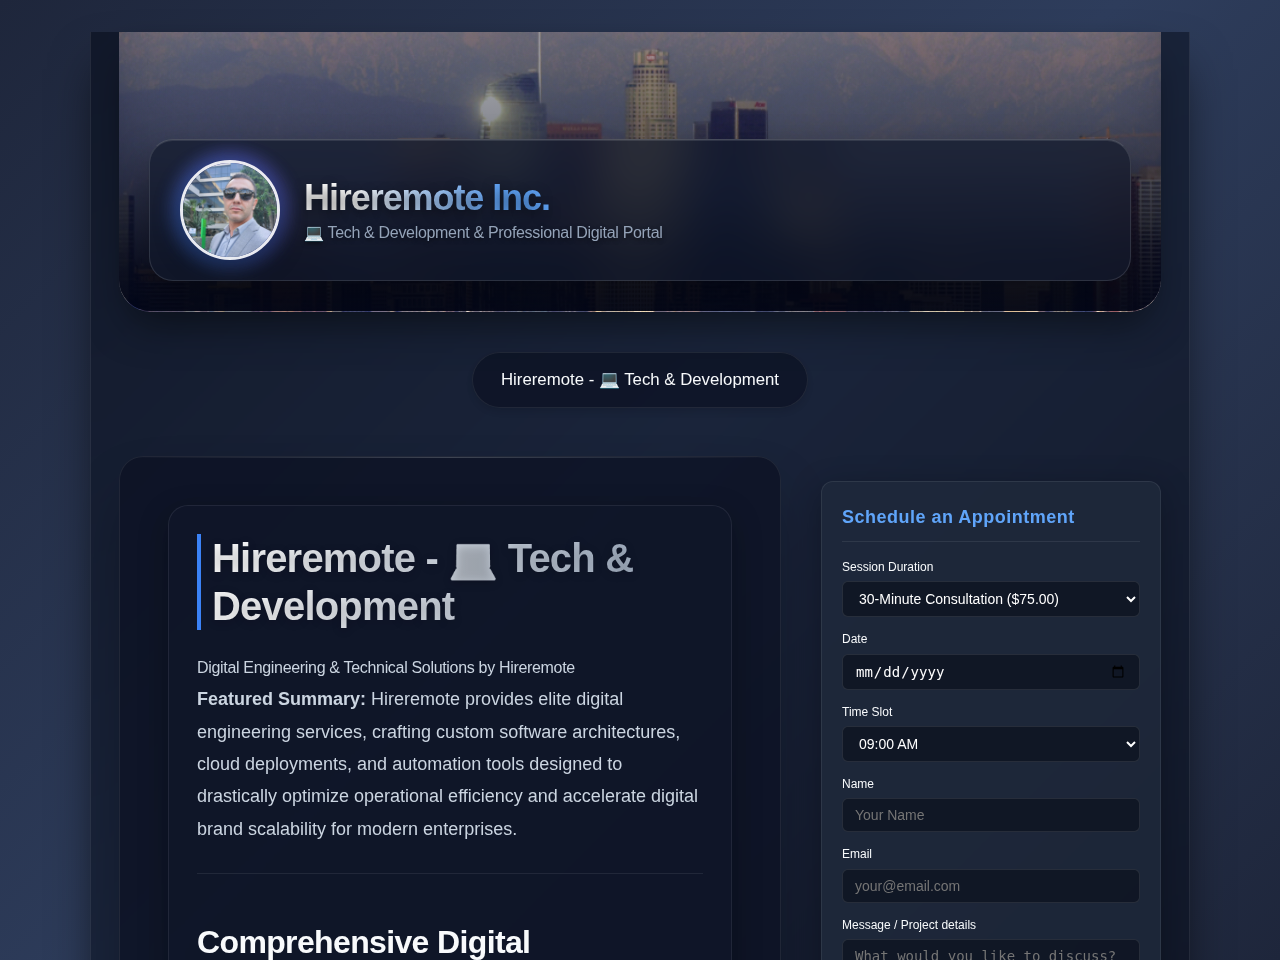This screenshot has width=1280, height=960.
Task: Click the profile avatar photo
Action: pos(230,210)
